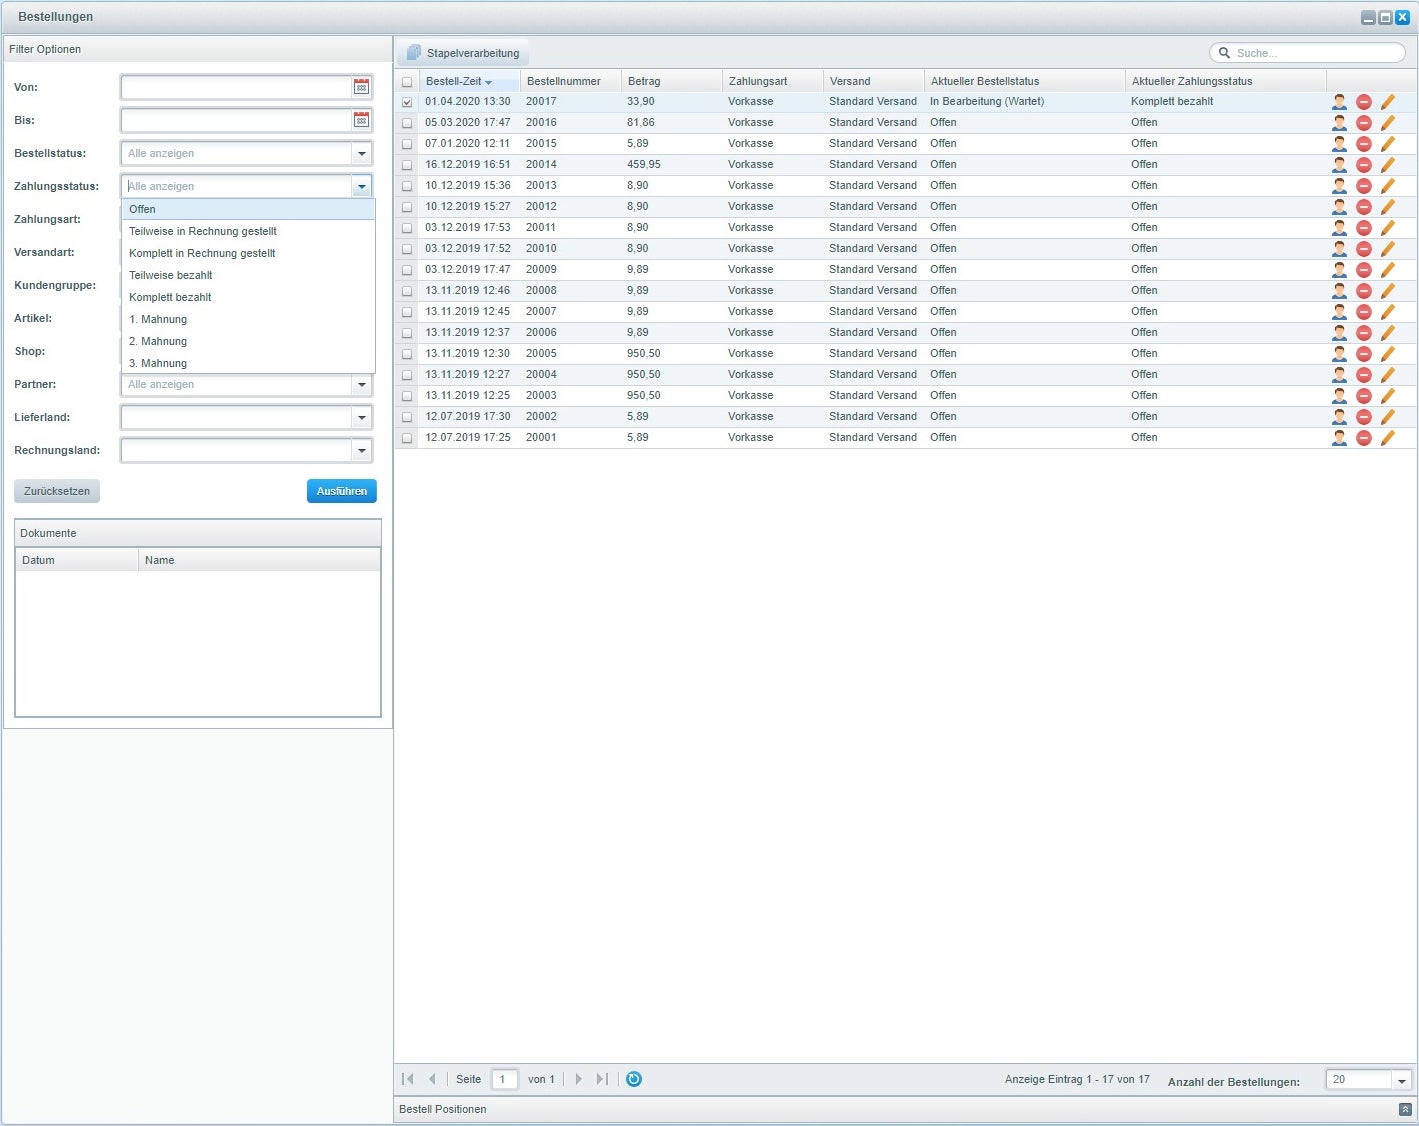Open the Lieferland dropdown arrow
Screen dimensions: 1419x1126
point(361,417)
